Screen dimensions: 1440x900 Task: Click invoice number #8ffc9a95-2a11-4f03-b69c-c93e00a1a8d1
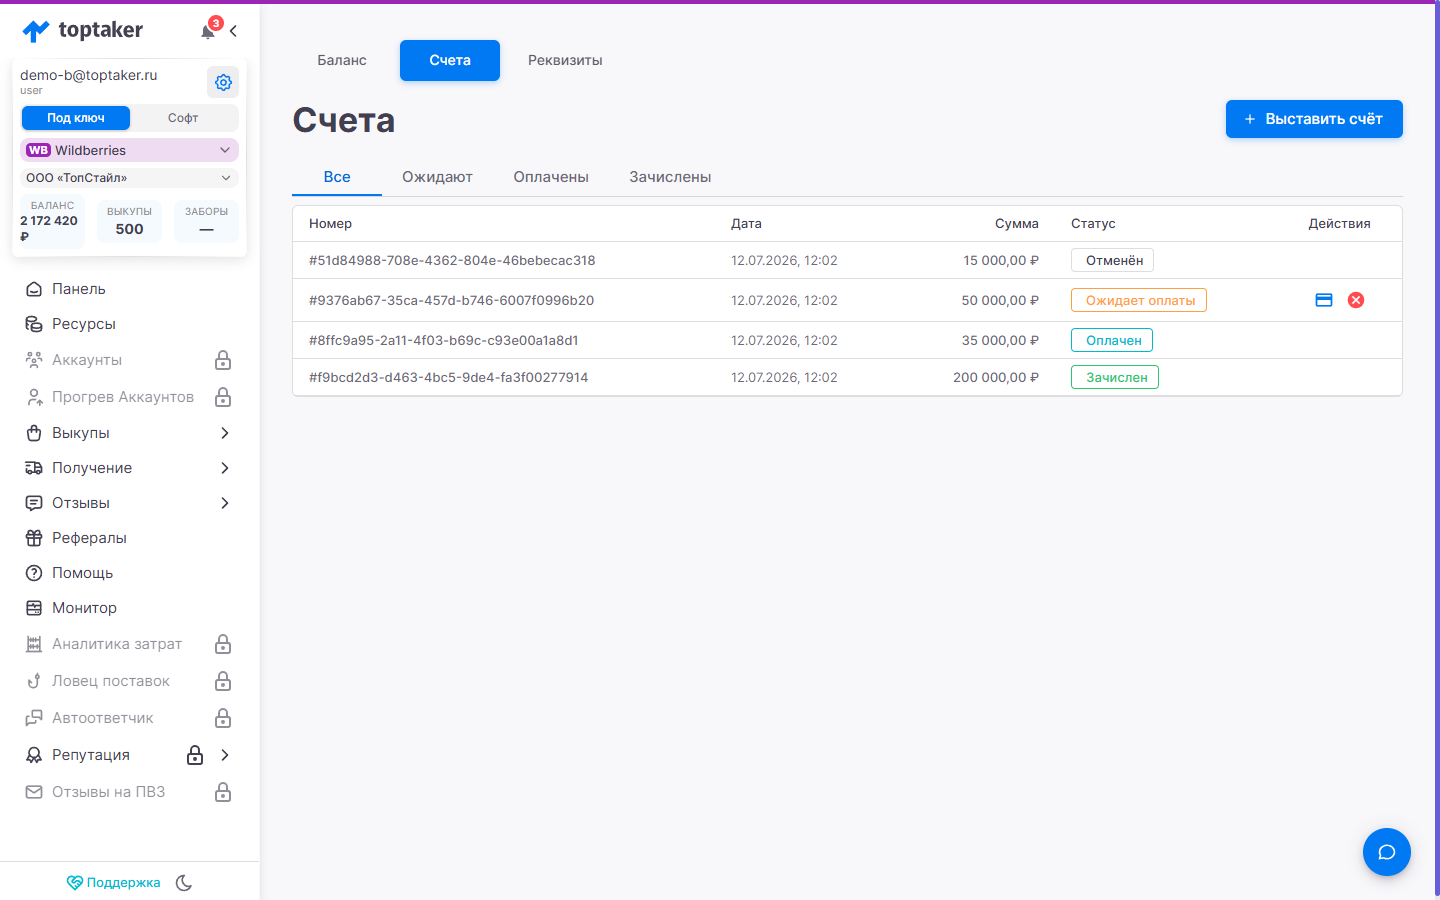[x=444, y=340]
